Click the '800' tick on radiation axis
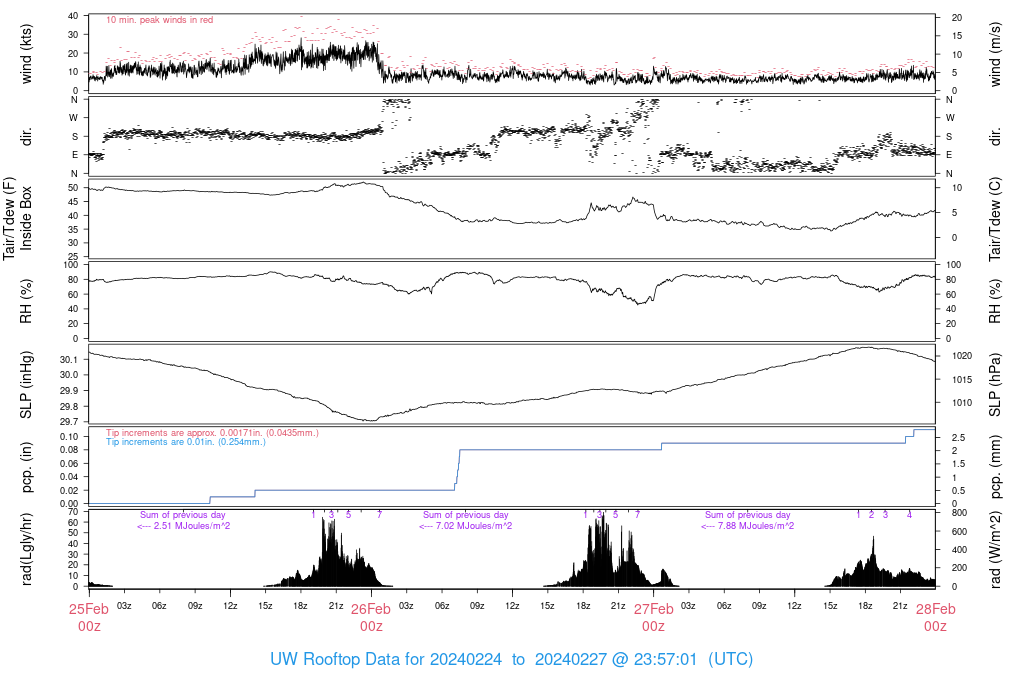Image resolution: width=1024 pixels, height=700 pixels. tap(959, 513)
